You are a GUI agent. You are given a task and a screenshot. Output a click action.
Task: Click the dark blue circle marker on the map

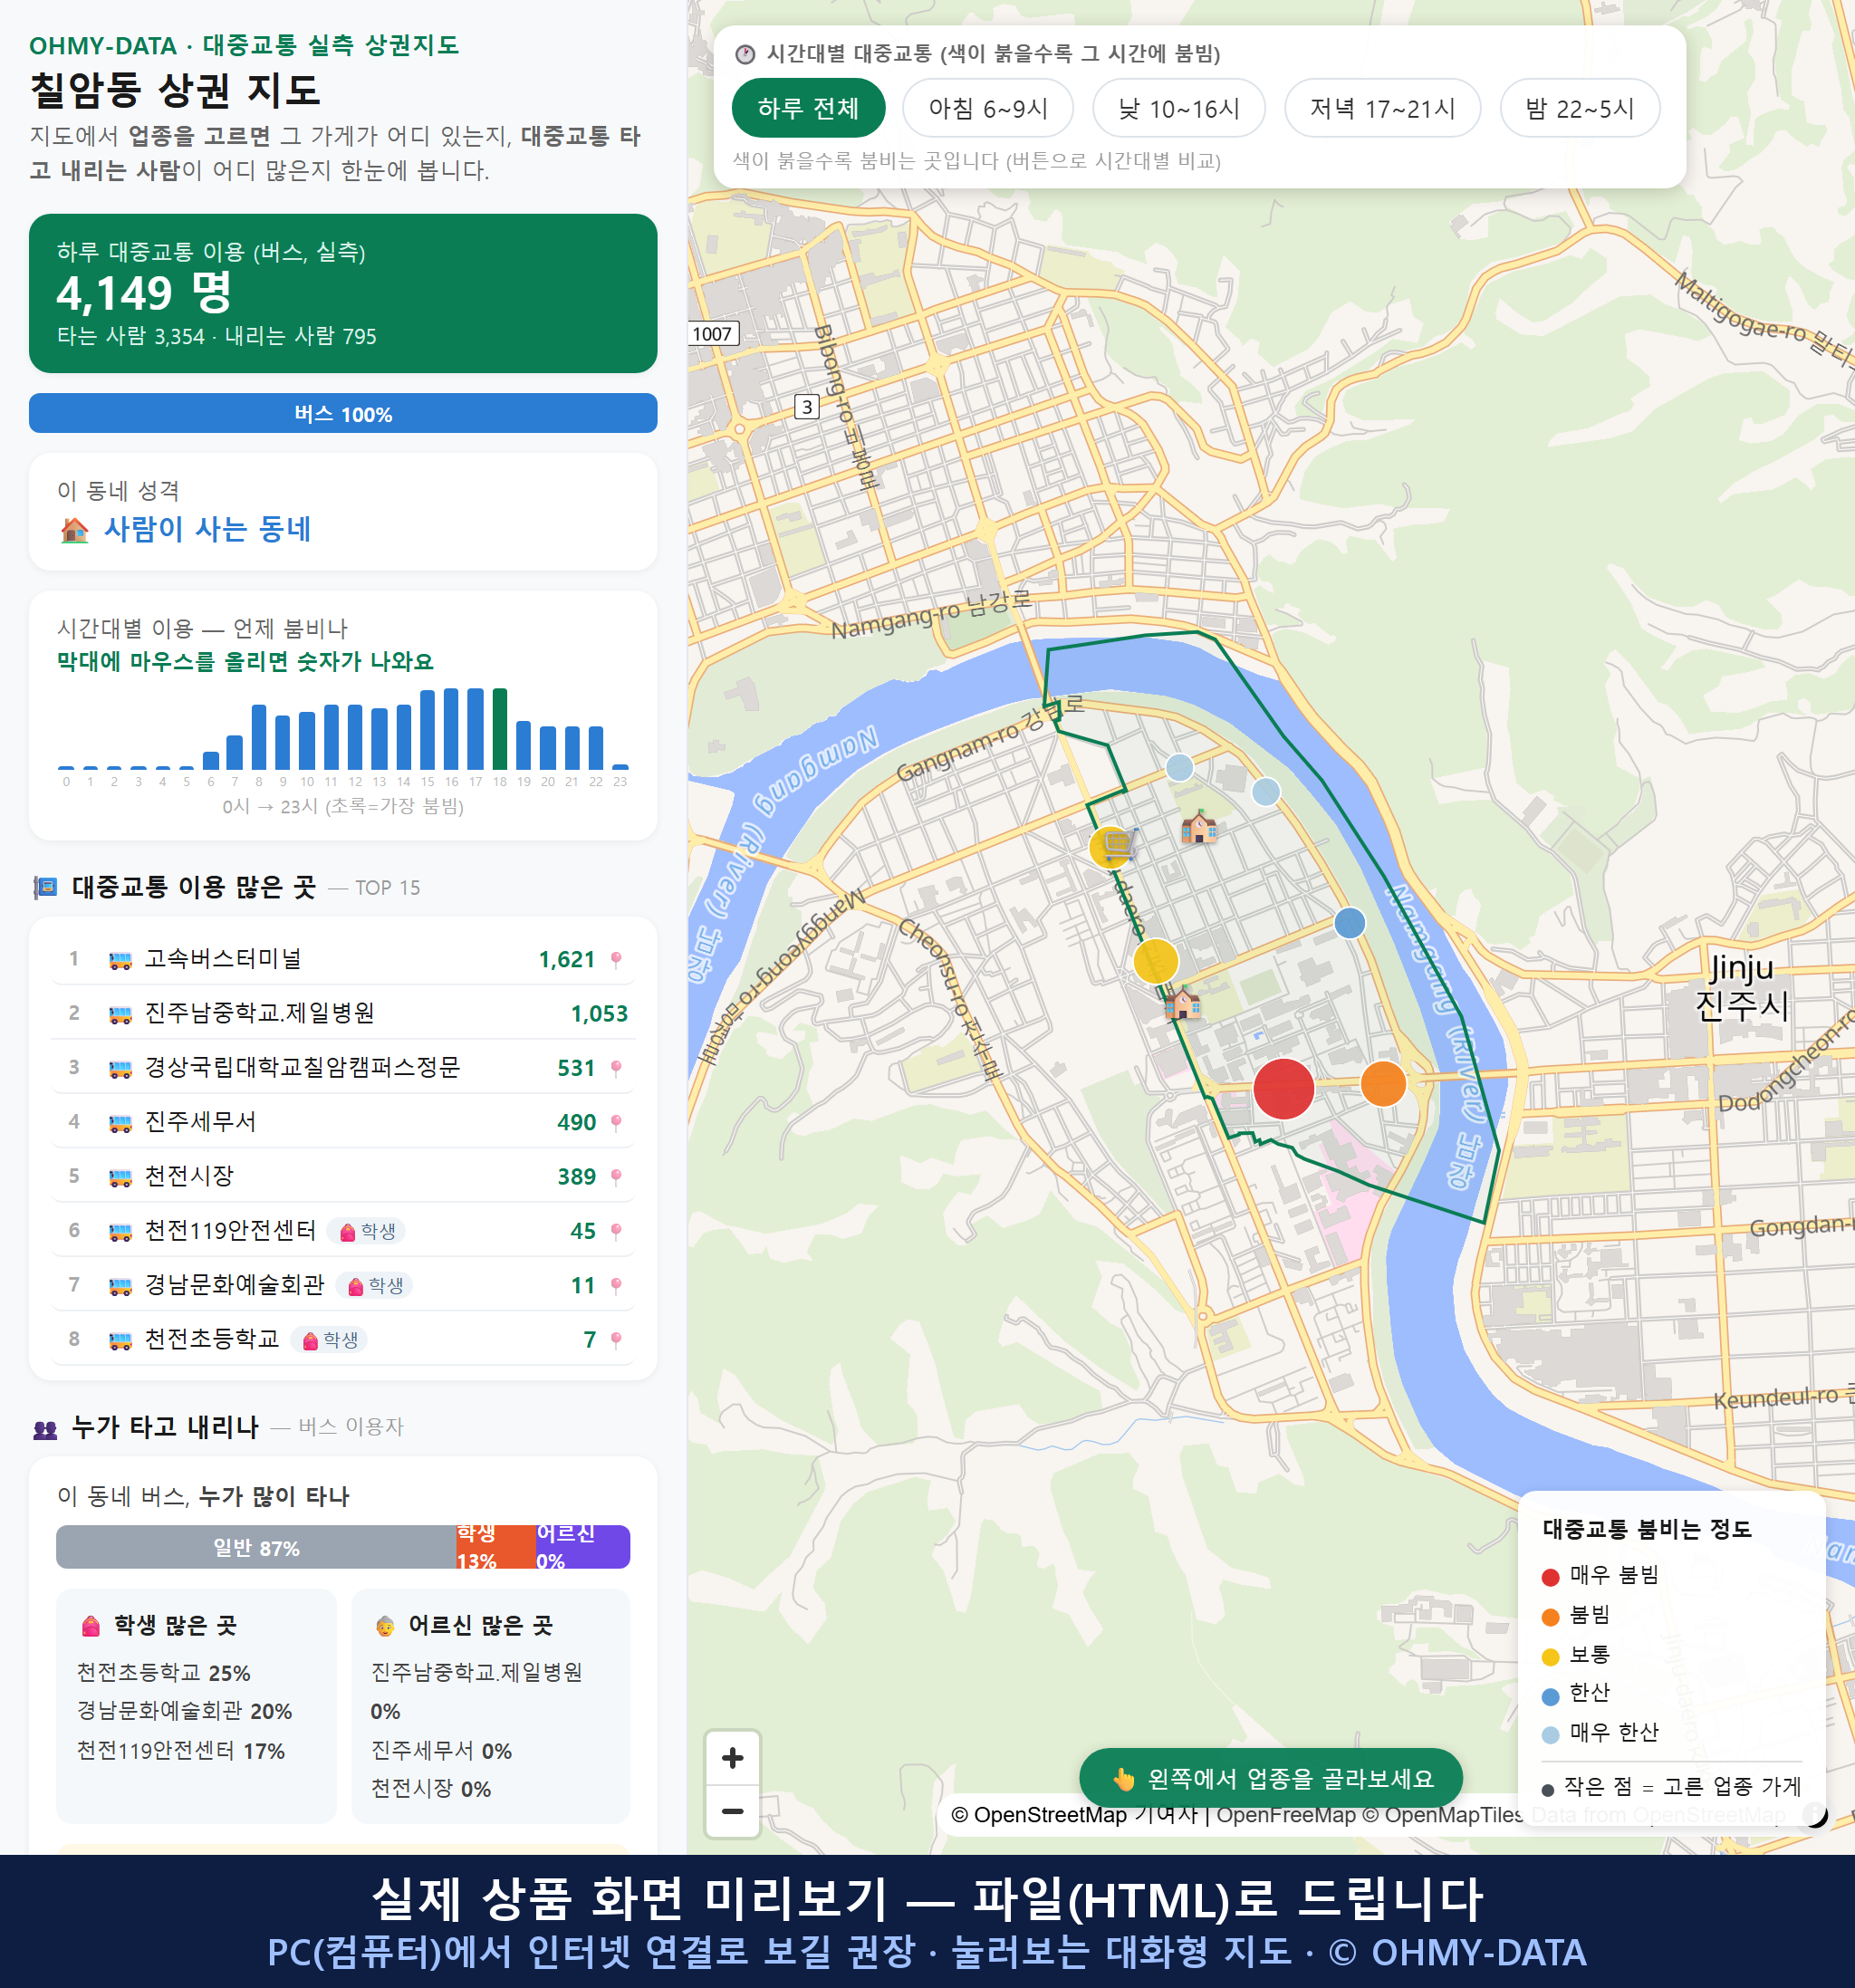click(1350, 922)
